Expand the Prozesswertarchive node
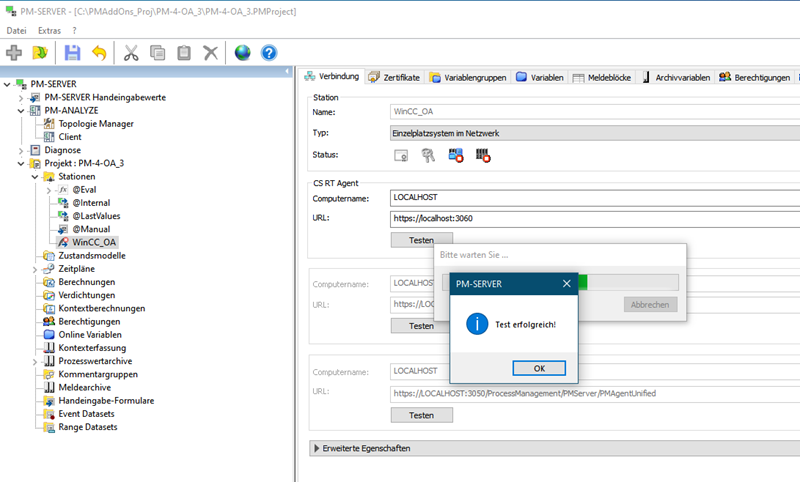Image resolution: width=800 pixels, height=482 pixels. (35, 362)
